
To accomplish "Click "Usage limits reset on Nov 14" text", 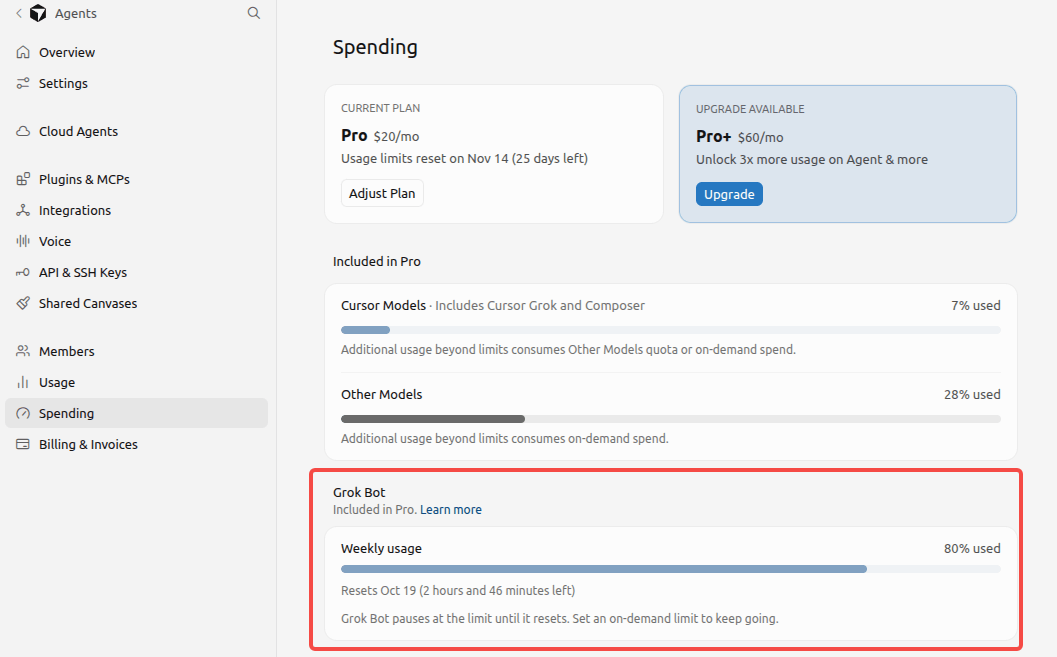I will pos(464,158).
